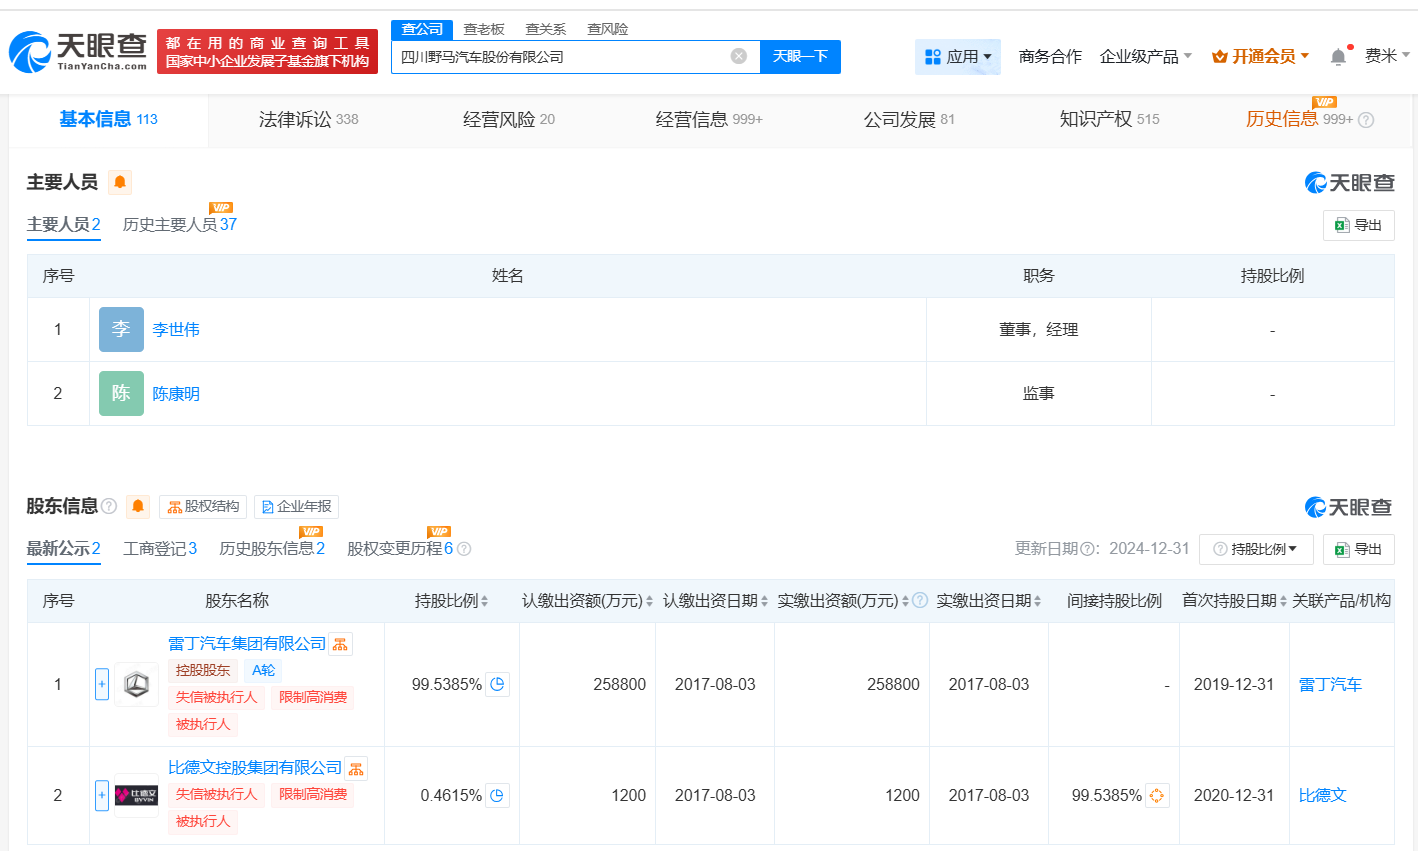Click the 李 avatar for 李世伟
This screenshot has width=1418, height=851.
coord(121,329)
